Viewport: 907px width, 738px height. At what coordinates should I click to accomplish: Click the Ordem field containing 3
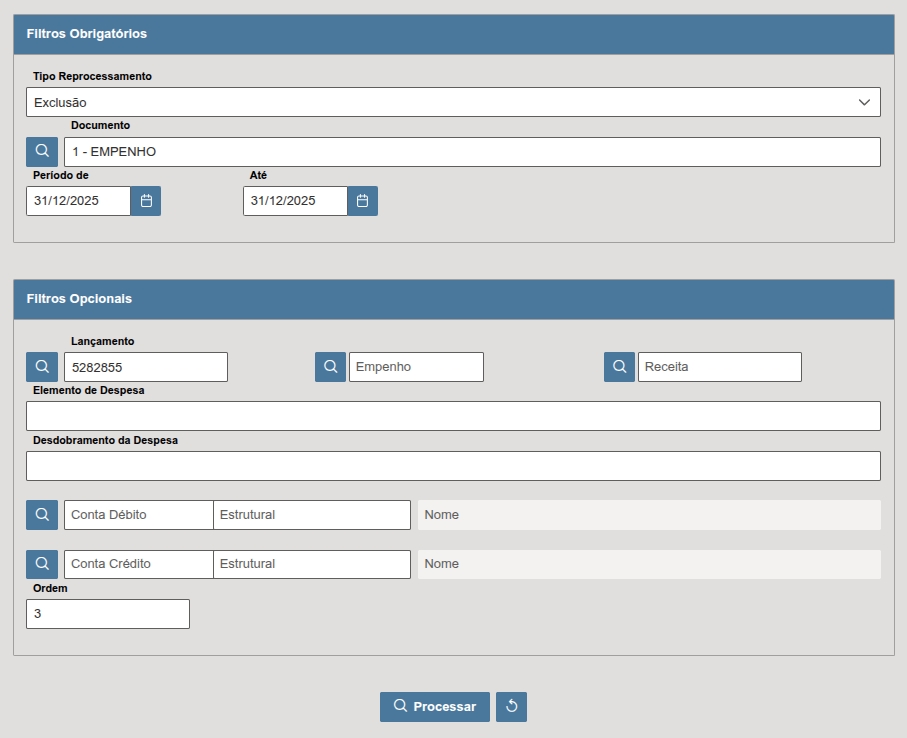(x=108, y=614)
